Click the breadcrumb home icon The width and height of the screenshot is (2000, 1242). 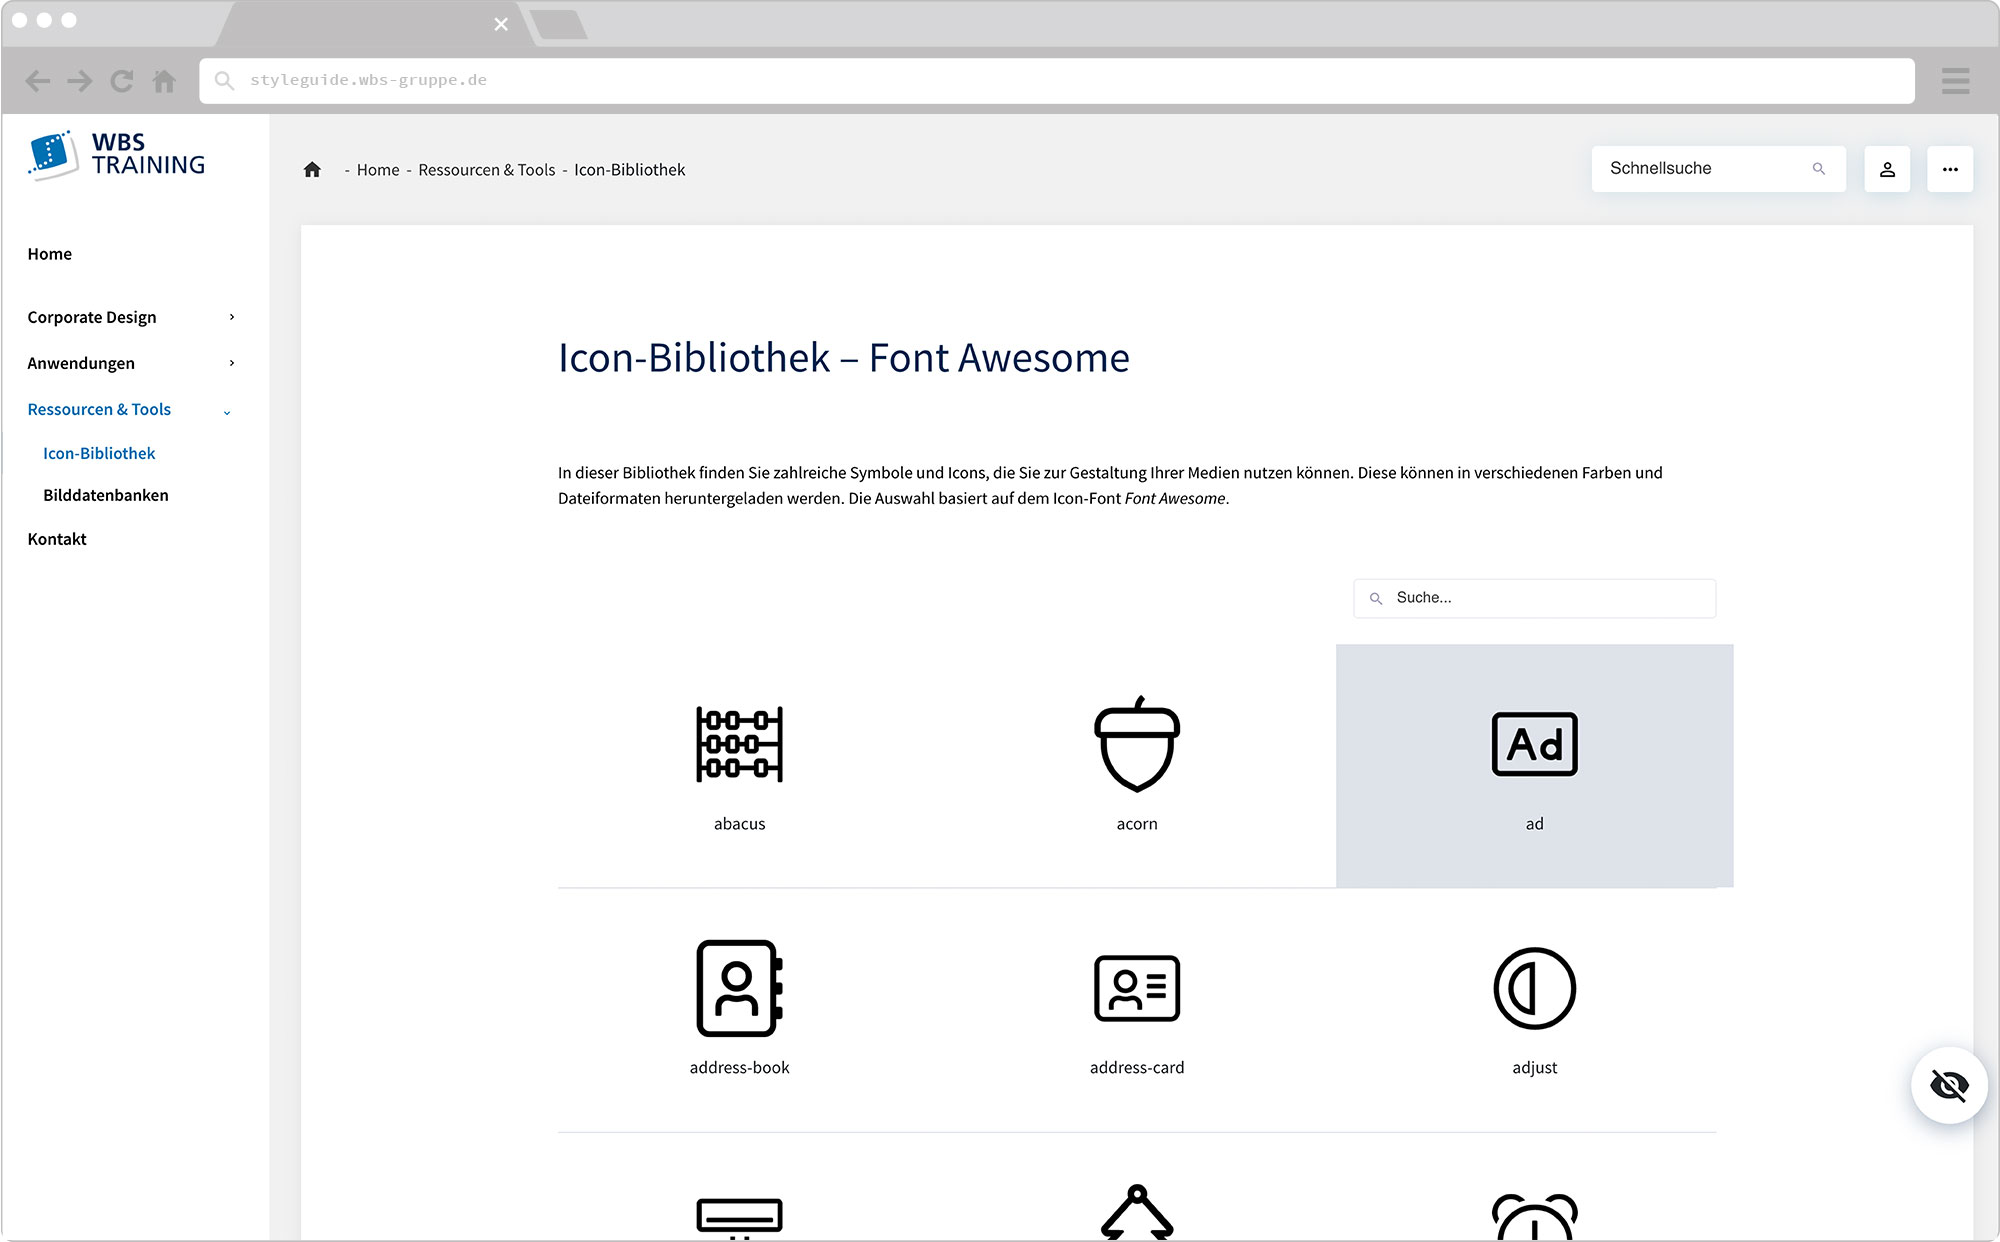(312, 169)
